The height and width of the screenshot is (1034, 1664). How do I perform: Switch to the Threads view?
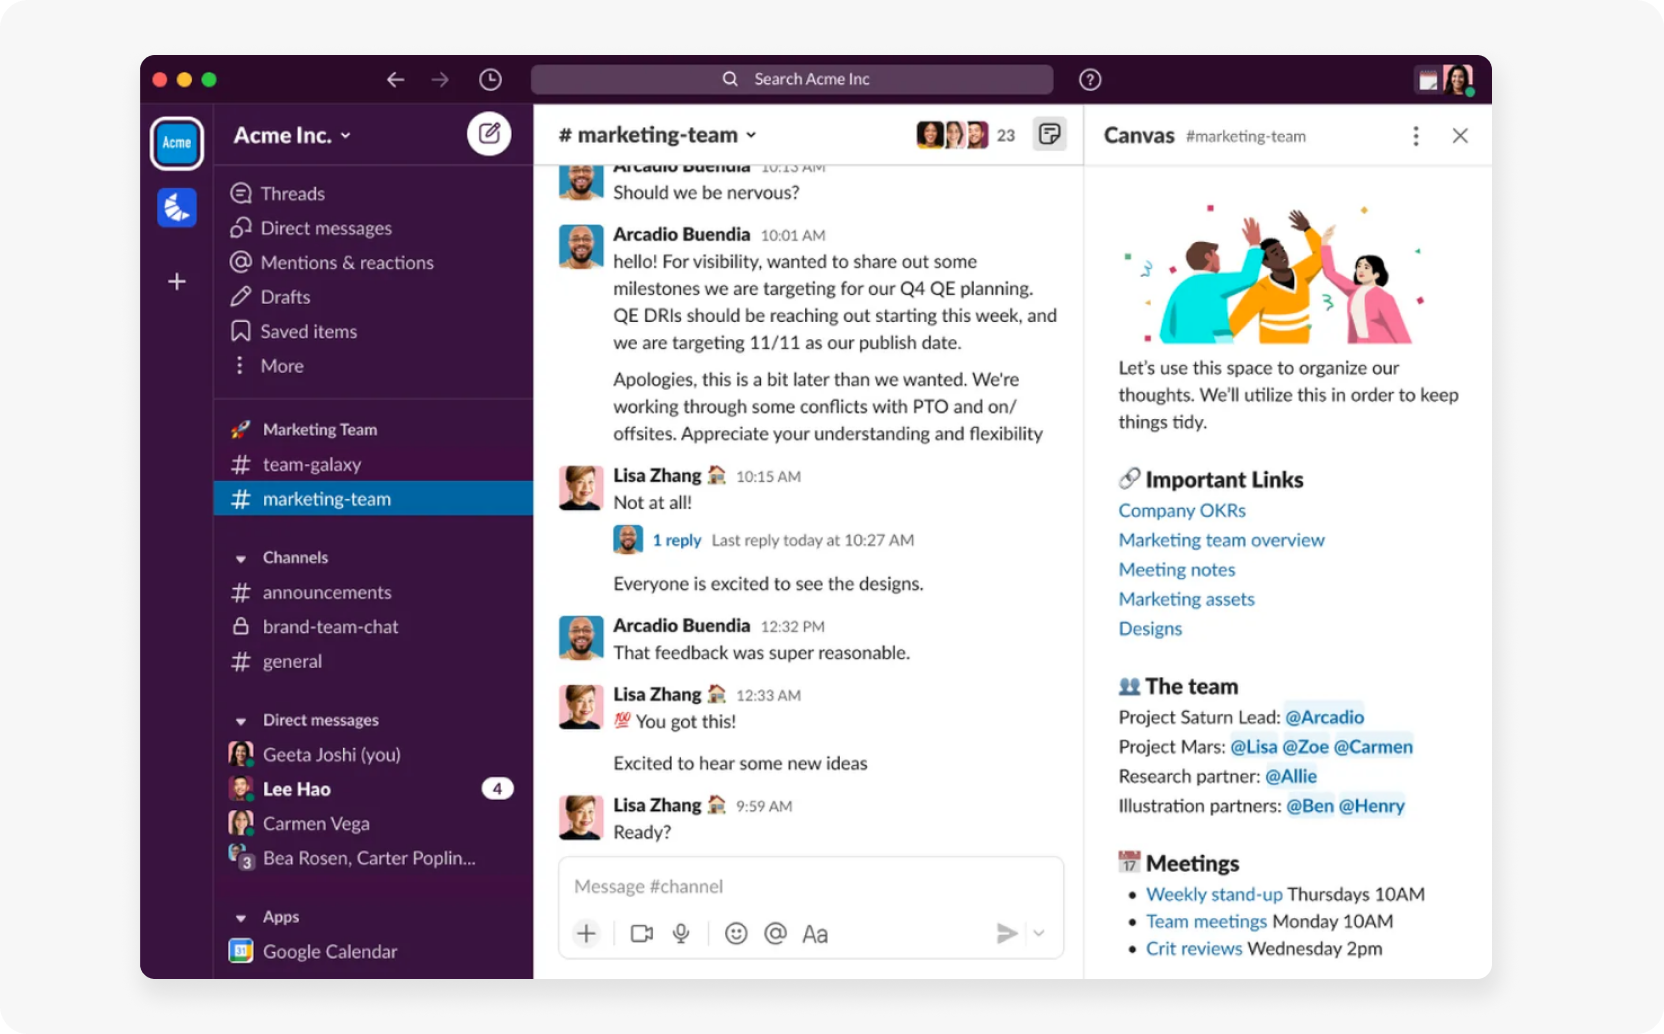292,192
